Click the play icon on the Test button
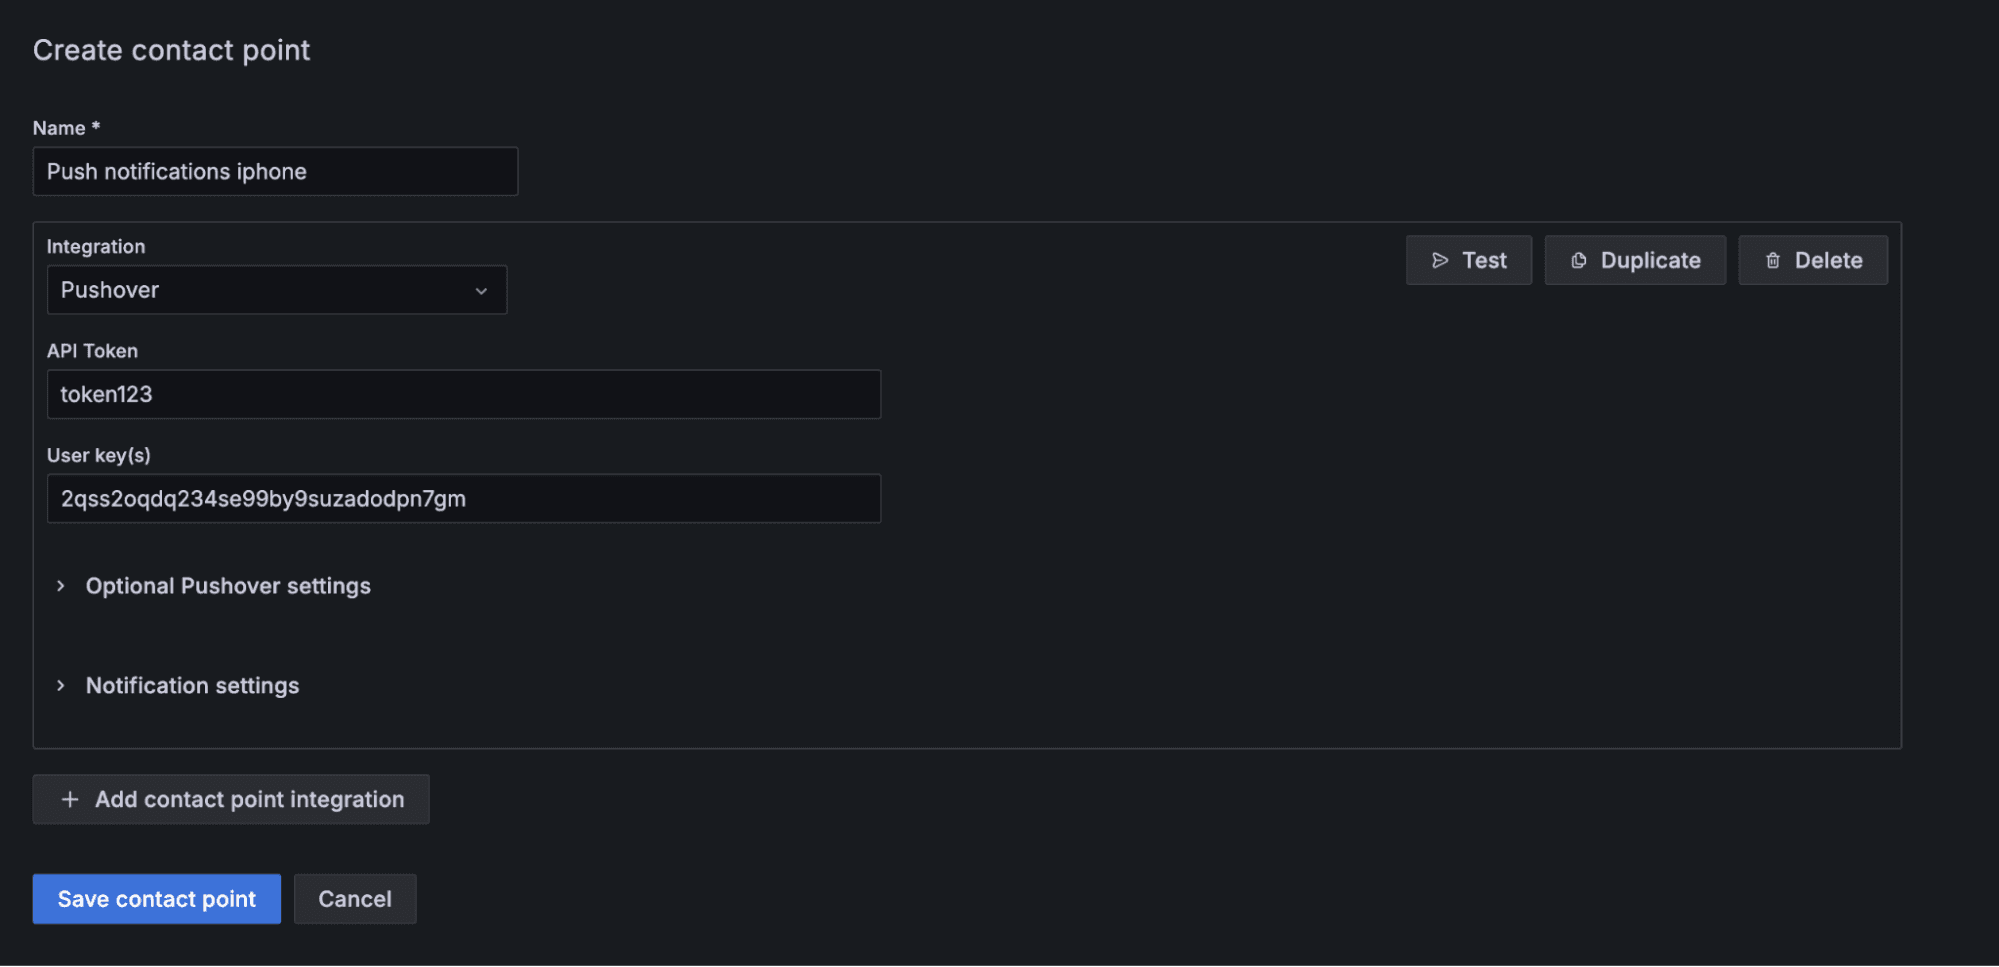This screenshot has width=1999, height=967. tap(1441, 260)
